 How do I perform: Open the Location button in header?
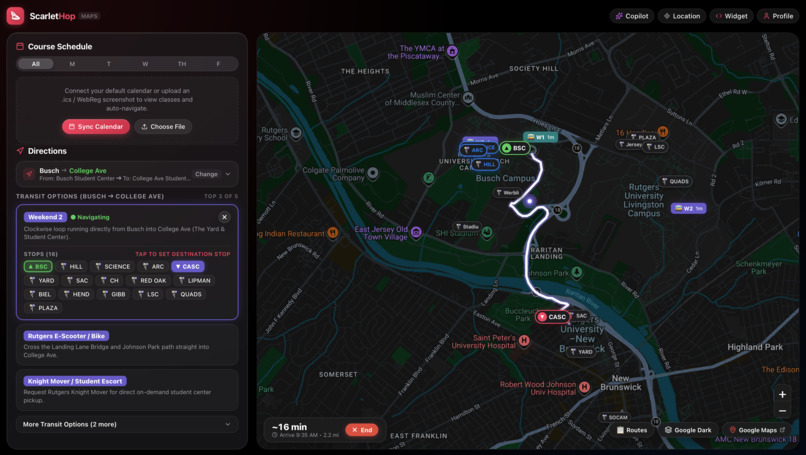point(682,16)
